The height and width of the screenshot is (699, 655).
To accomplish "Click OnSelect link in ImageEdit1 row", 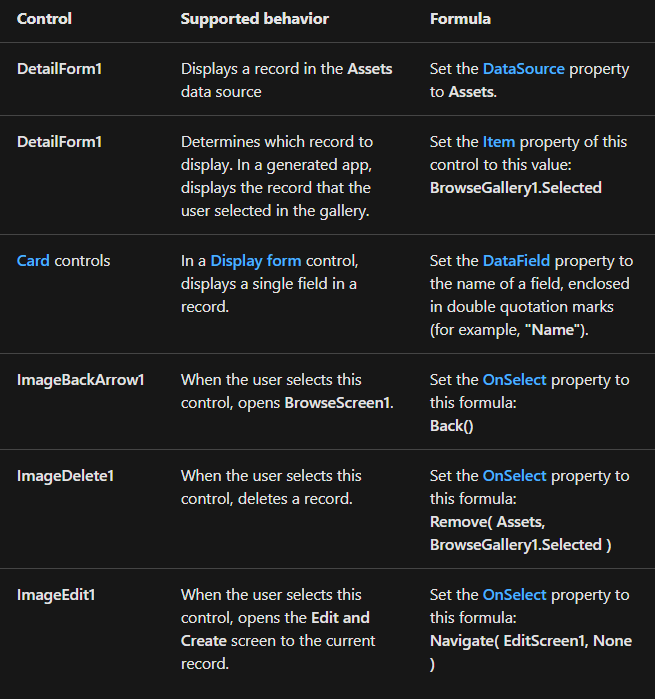I will [x=514, y=595].
